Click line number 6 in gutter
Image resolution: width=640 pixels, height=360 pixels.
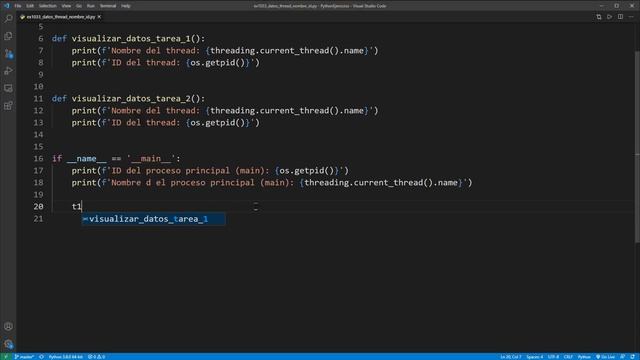[41, 39]
